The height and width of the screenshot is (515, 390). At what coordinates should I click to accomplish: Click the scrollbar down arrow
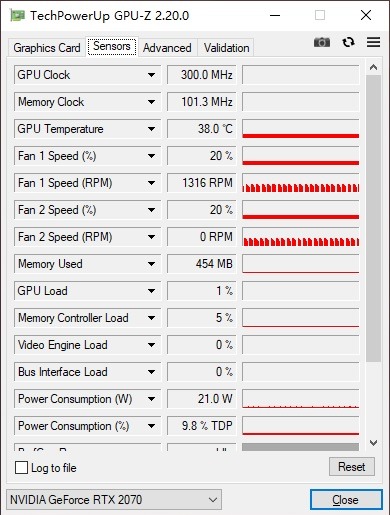tap(373, 443)
